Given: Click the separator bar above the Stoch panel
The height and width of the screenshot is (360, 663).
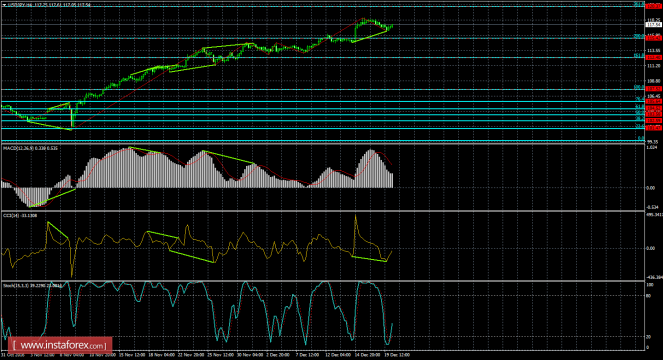Looking at the screenshot, I should coord(322,280).
